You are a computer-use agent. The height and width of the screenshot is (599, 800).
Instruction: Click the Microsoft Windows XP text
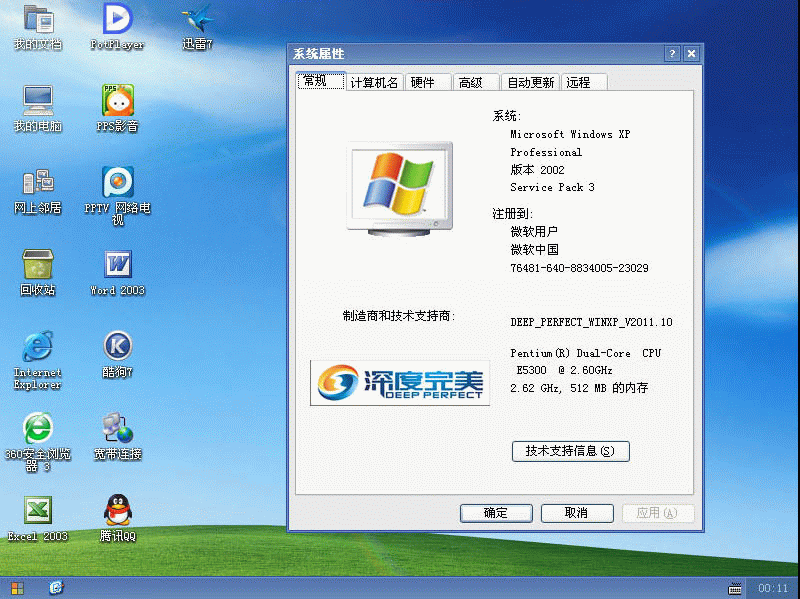[x=570, y=134]
